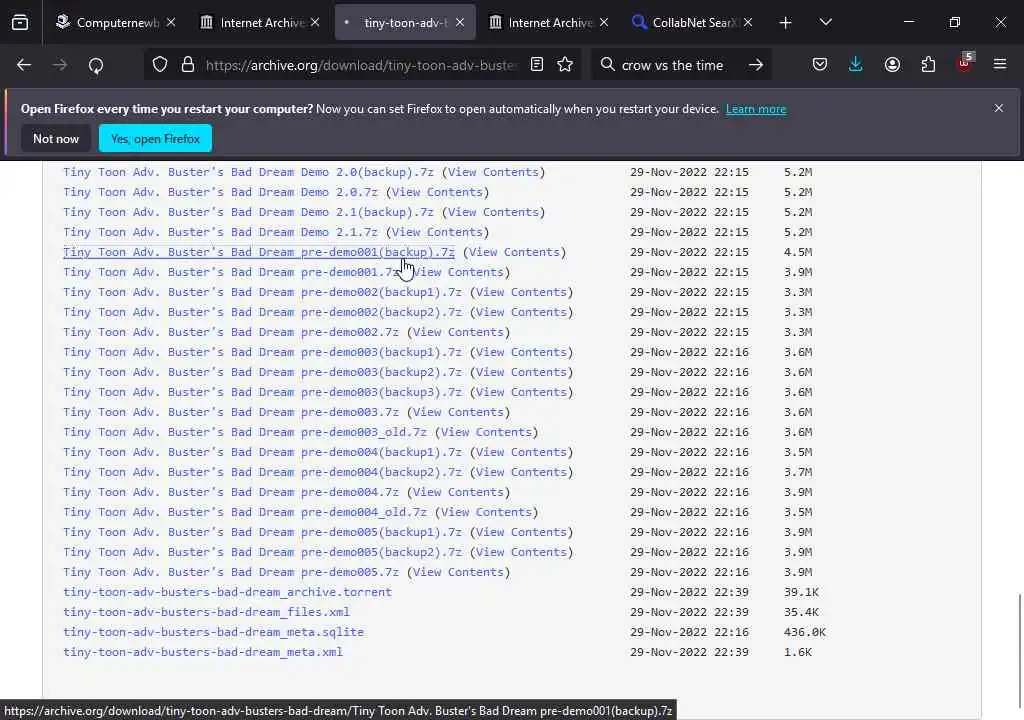Switch to the first Internet Archive tab

tap(261, 23)
